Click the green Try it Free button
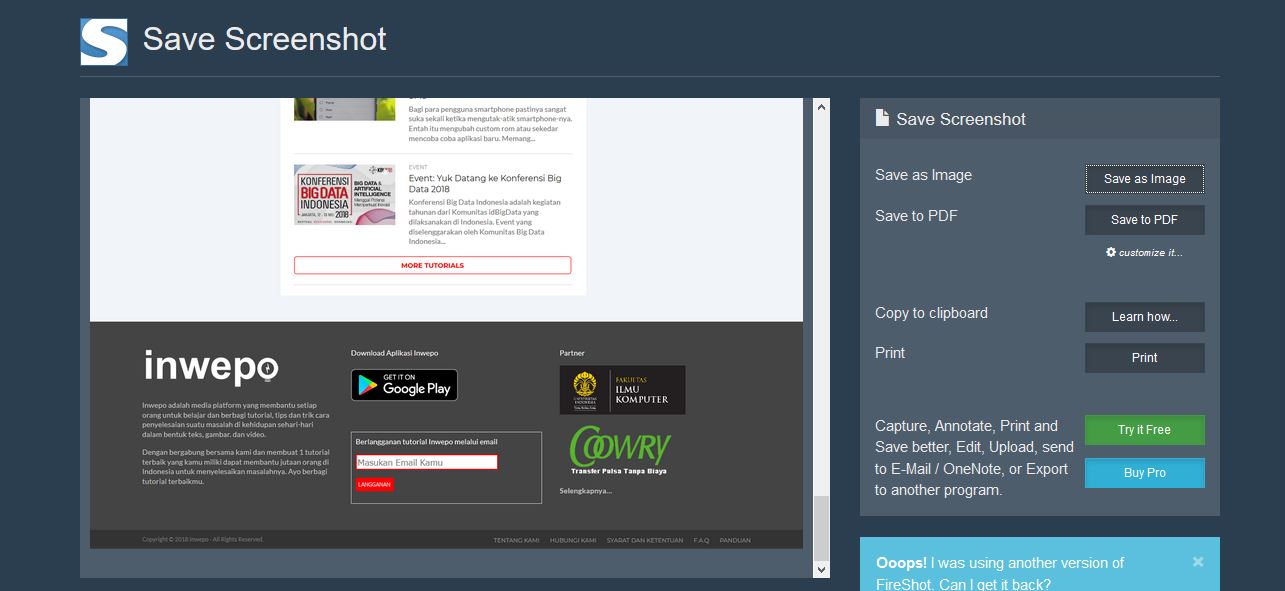The height and width of the screenshot is (591, 1285). click(1145, 430)
